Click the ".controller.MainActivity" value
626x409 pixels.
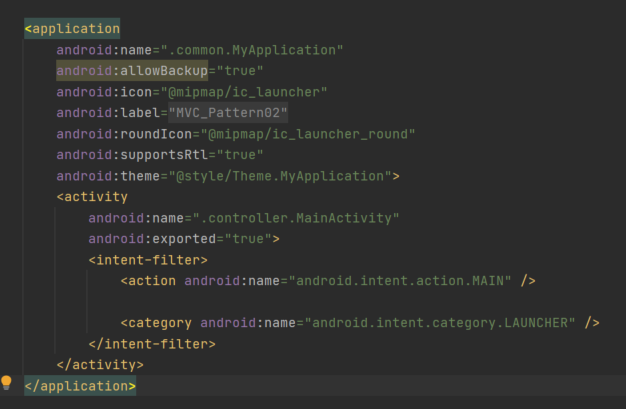pos(295,218)
